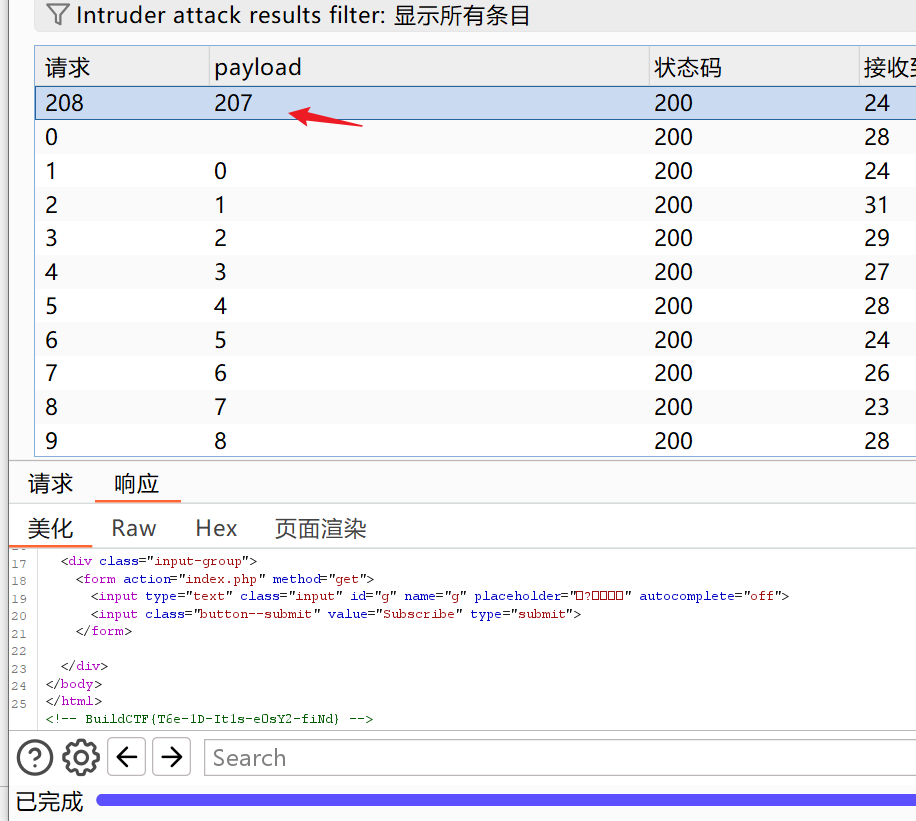Go to next search match arrow
This screenshot has height=821, width=916.
[172, 757]
